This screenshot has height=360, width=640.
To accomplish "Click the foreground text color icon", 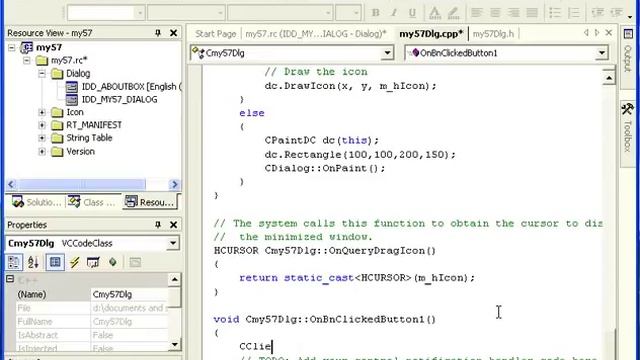I will coord(435,13).
